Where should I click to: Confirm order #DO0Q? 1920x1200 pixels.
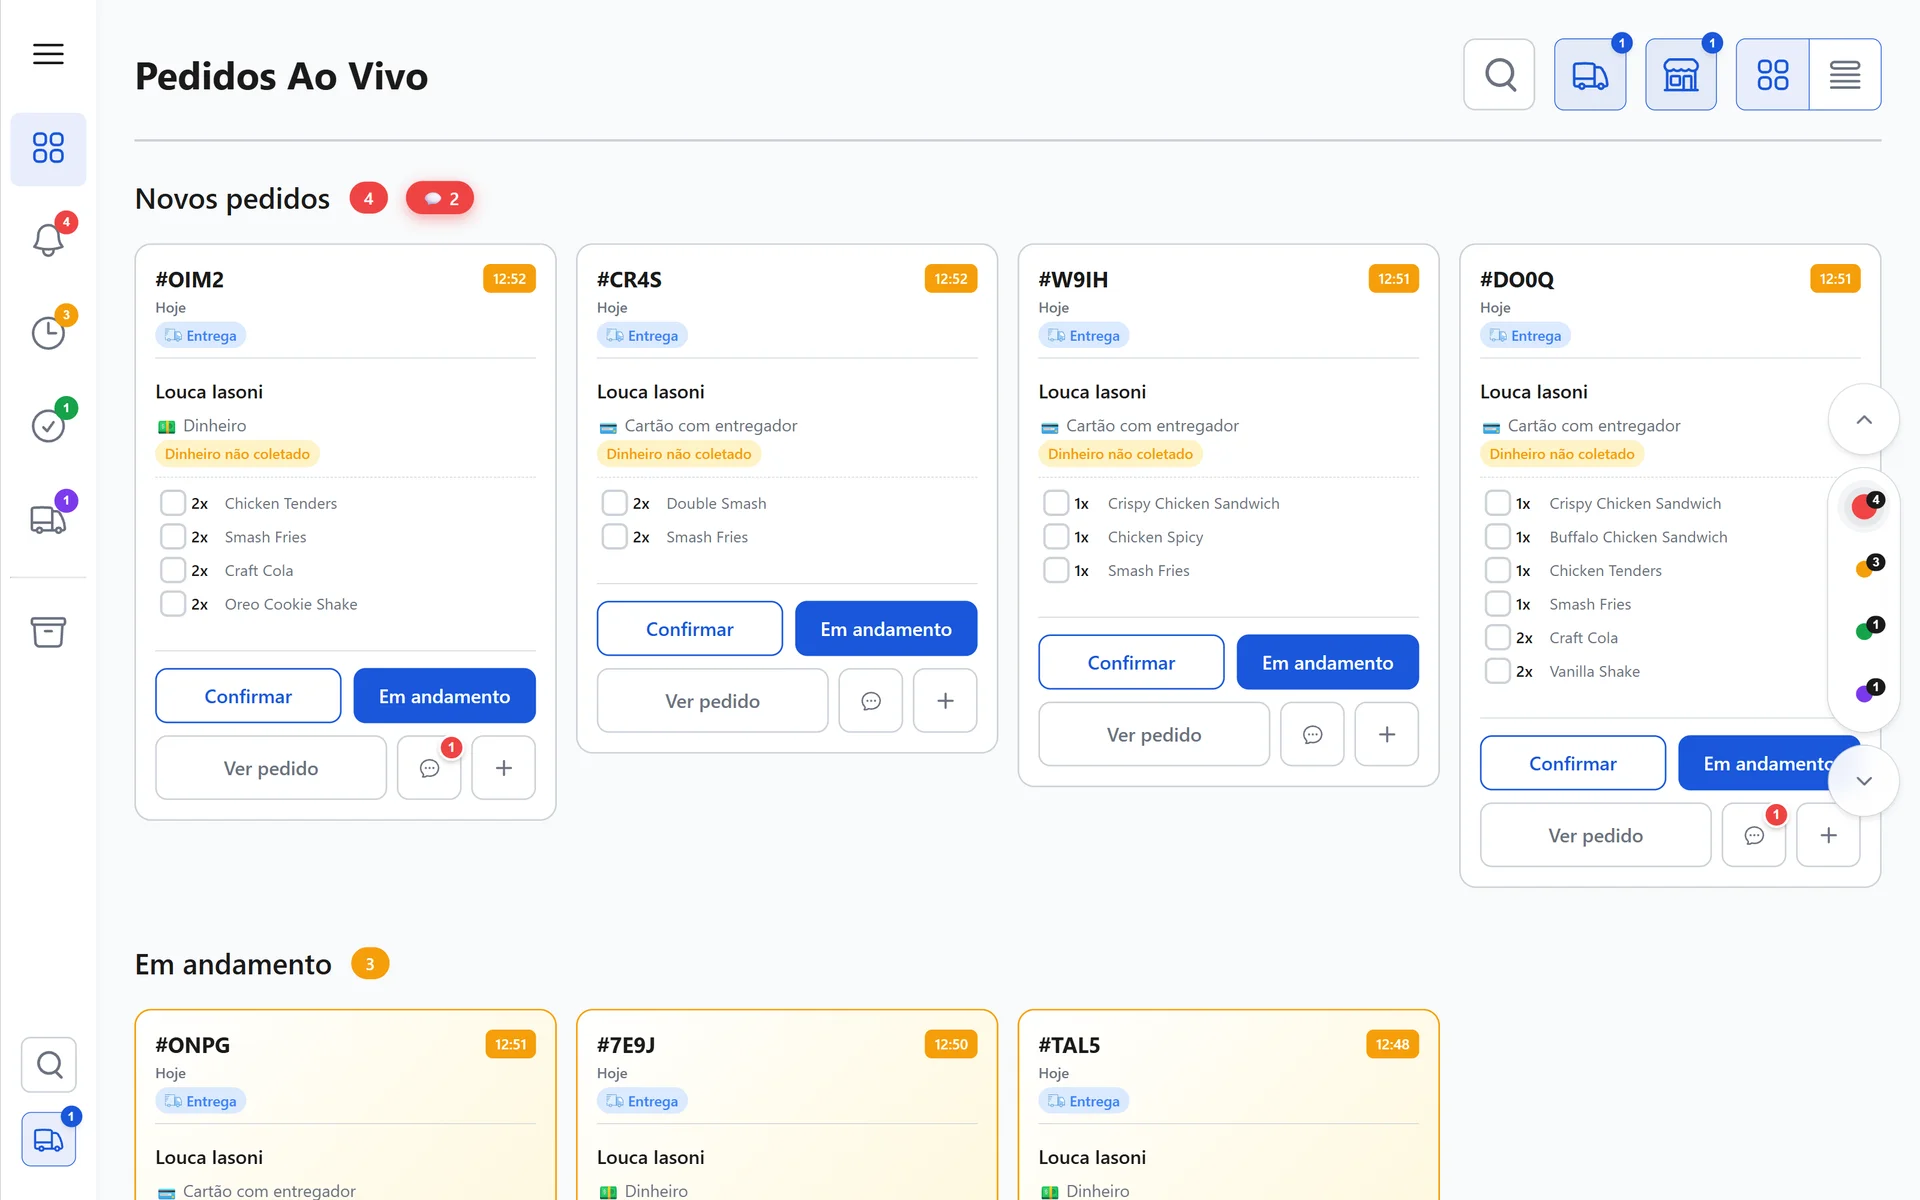[x=1573, y=764]
